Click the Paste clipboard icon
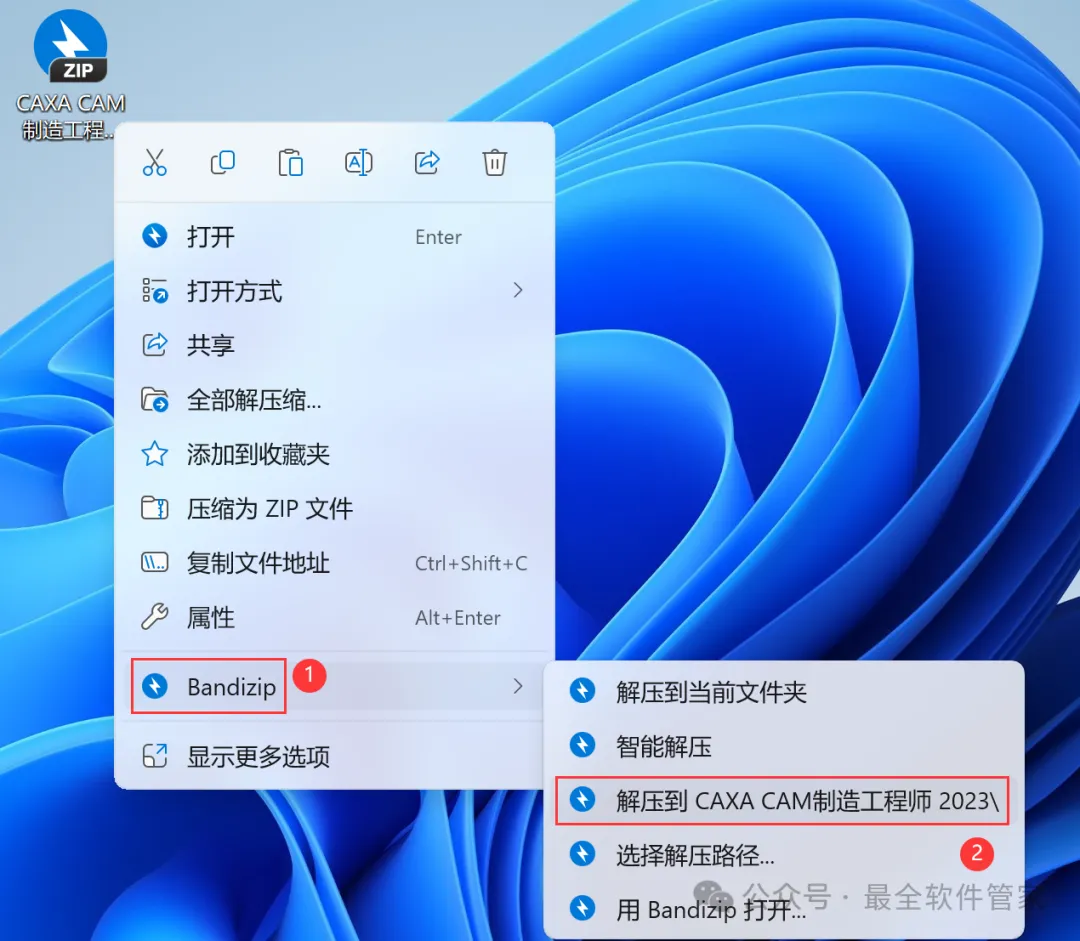This screenshot has width=1080, height=941. (290, 163)
